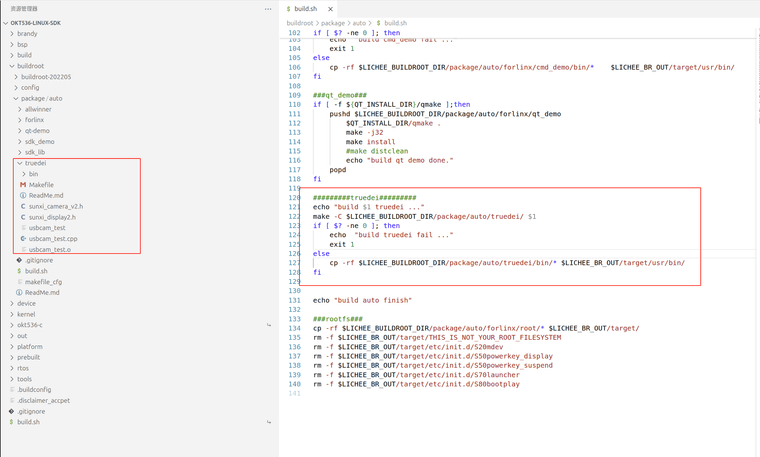Expand the platform folder
Screen dimensions: 760x457
(x=26, y=347)
